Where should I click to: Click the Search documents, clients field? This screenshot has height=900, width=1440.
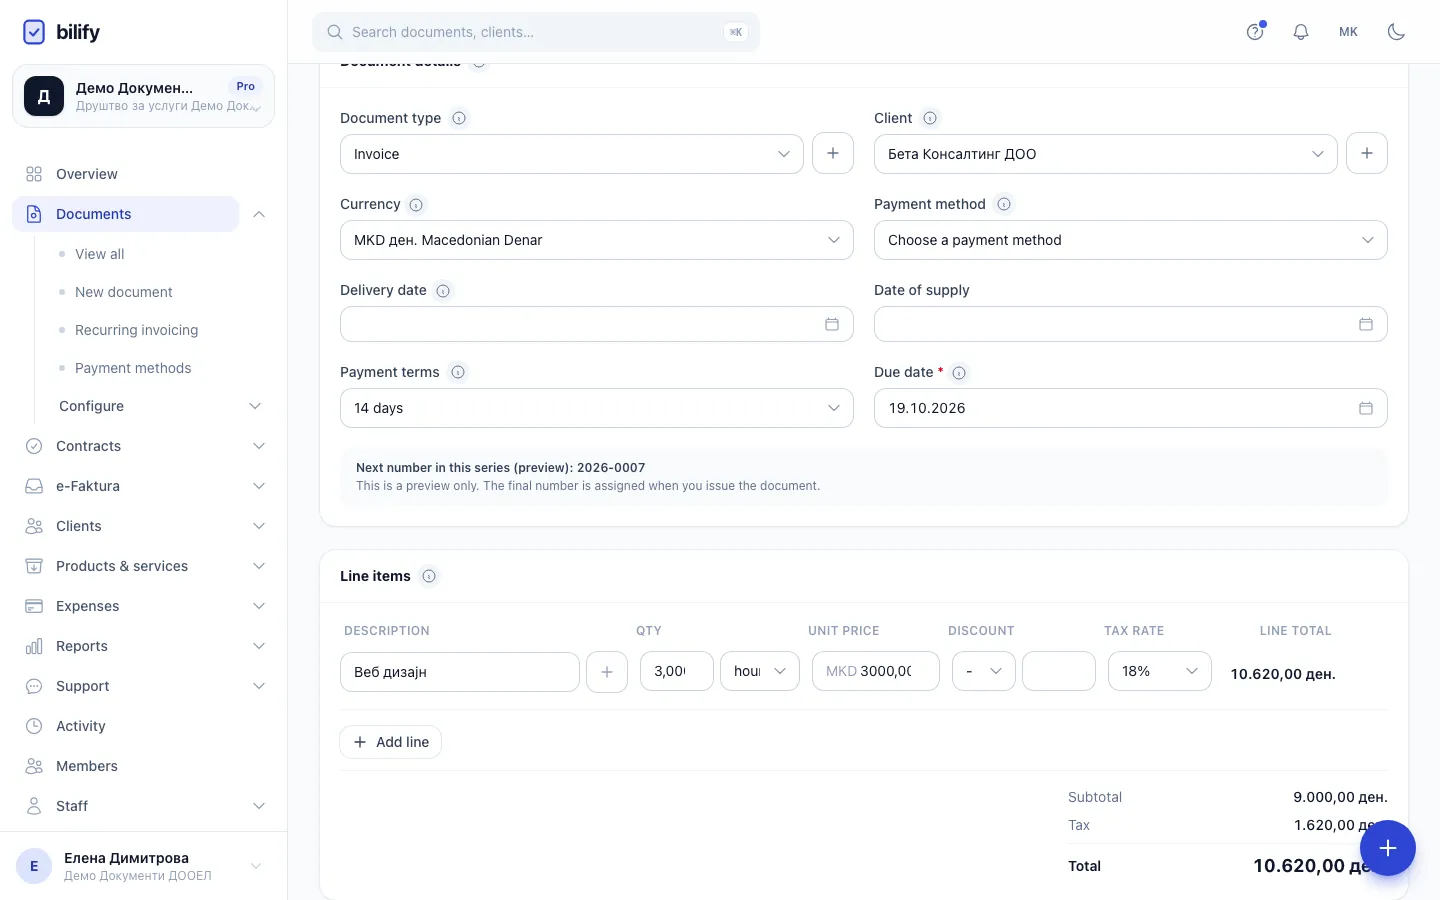[x=536, y=32]
